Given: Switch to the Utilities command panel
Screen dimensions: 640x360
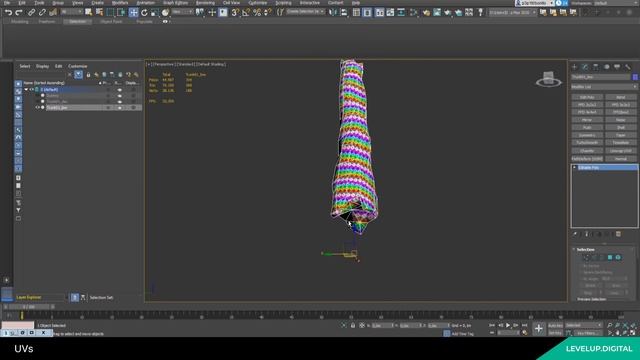Looking at the screenshot, I should click(628, 67).
